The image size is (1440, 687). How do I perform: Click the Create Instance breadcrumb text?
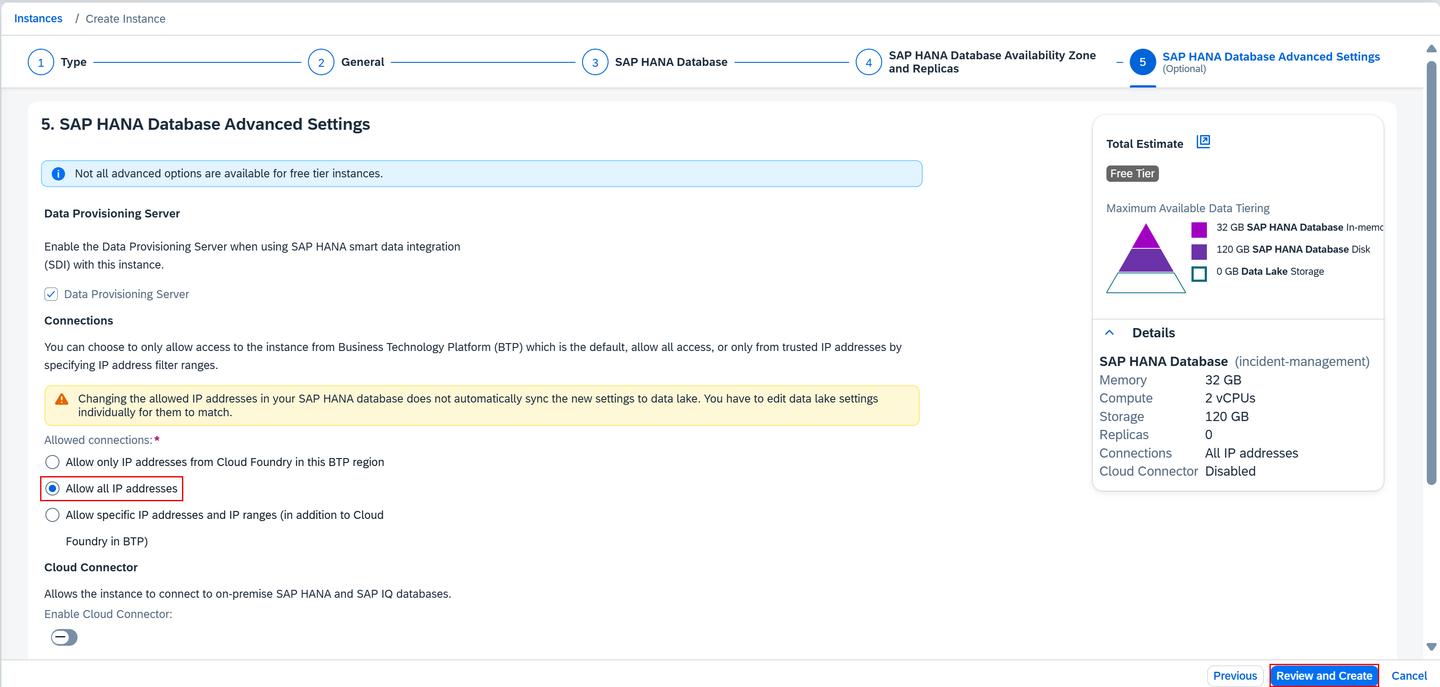(x=126, y=18)
